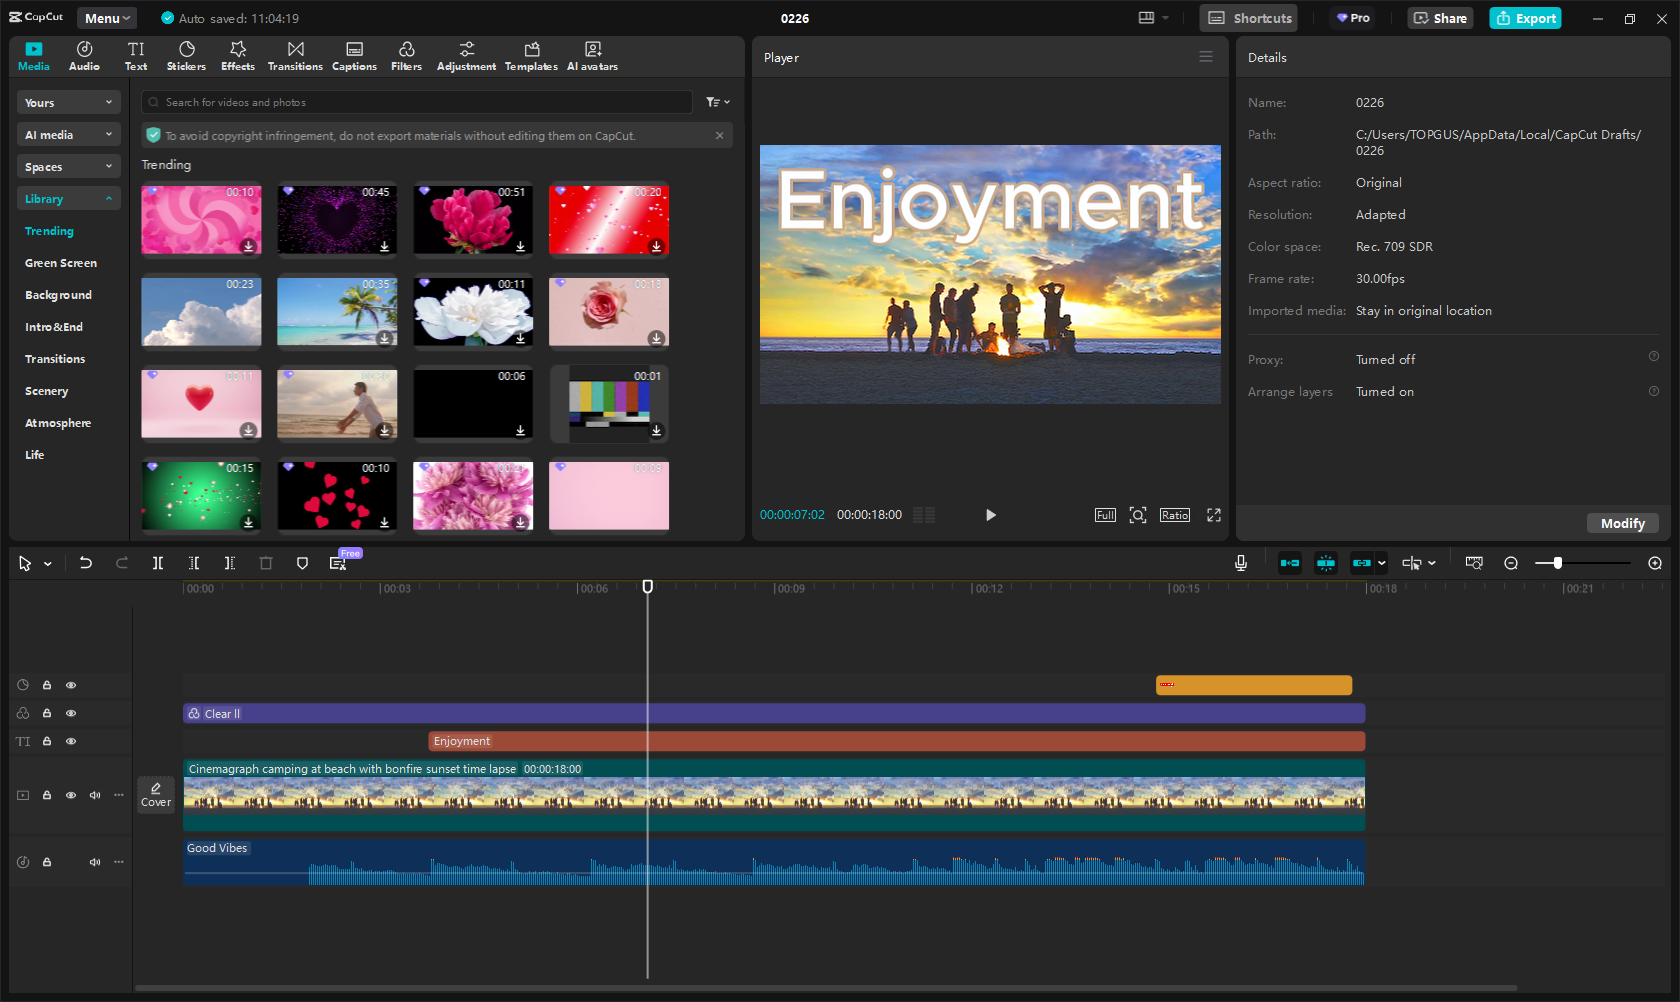Select the Split clip tool

(158, 563)
